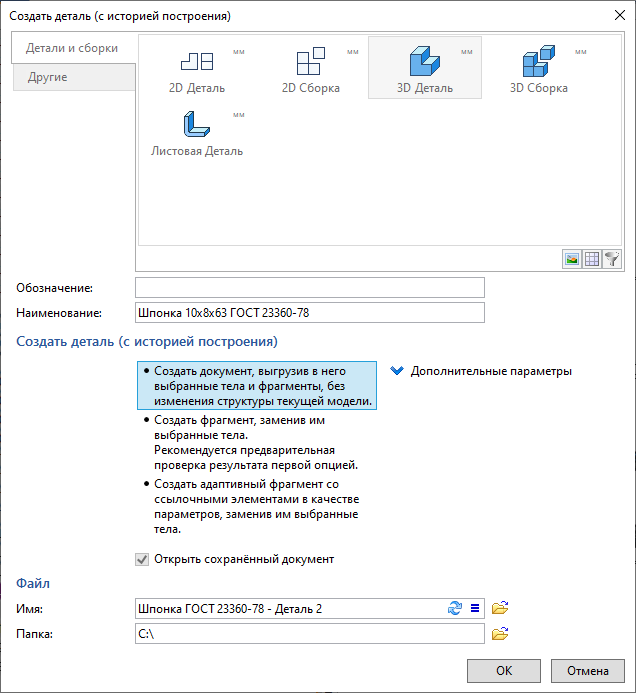Select option to create document without changing structure
Image resolution: width=636 pixels, height=693 pixels.
(x=256, y=386)
